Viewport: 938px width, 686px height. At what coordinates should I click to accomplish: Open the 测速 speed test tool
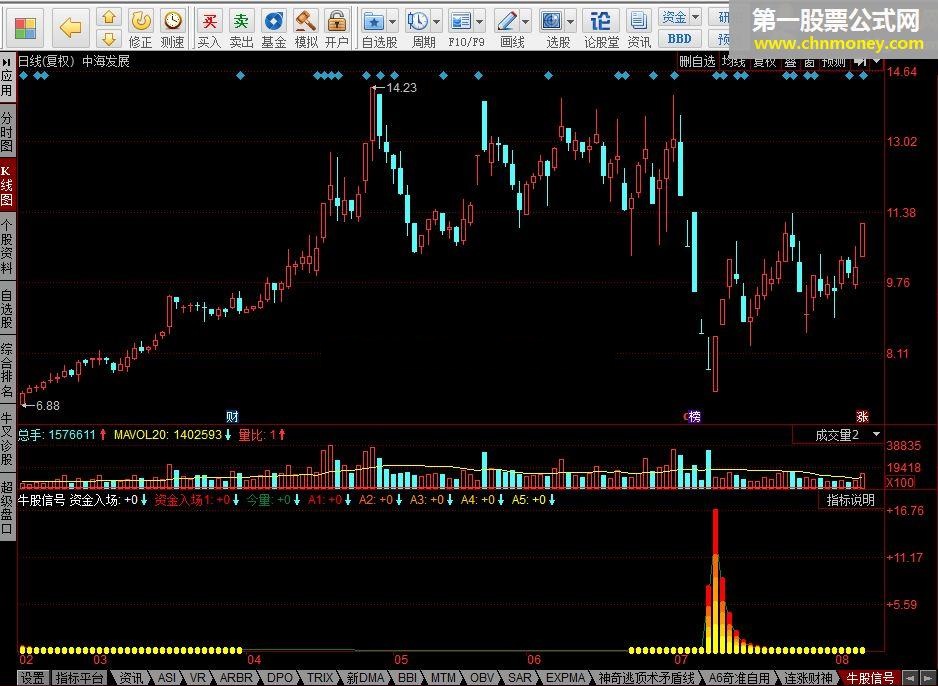coord(172,29)
